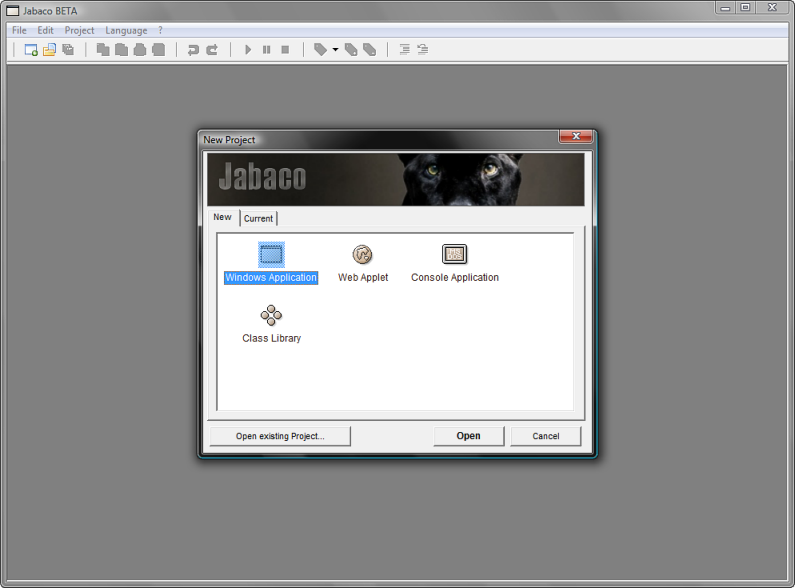Switch to the New tab
This screenshot has width=795, height=588.
tap(223, 217)
